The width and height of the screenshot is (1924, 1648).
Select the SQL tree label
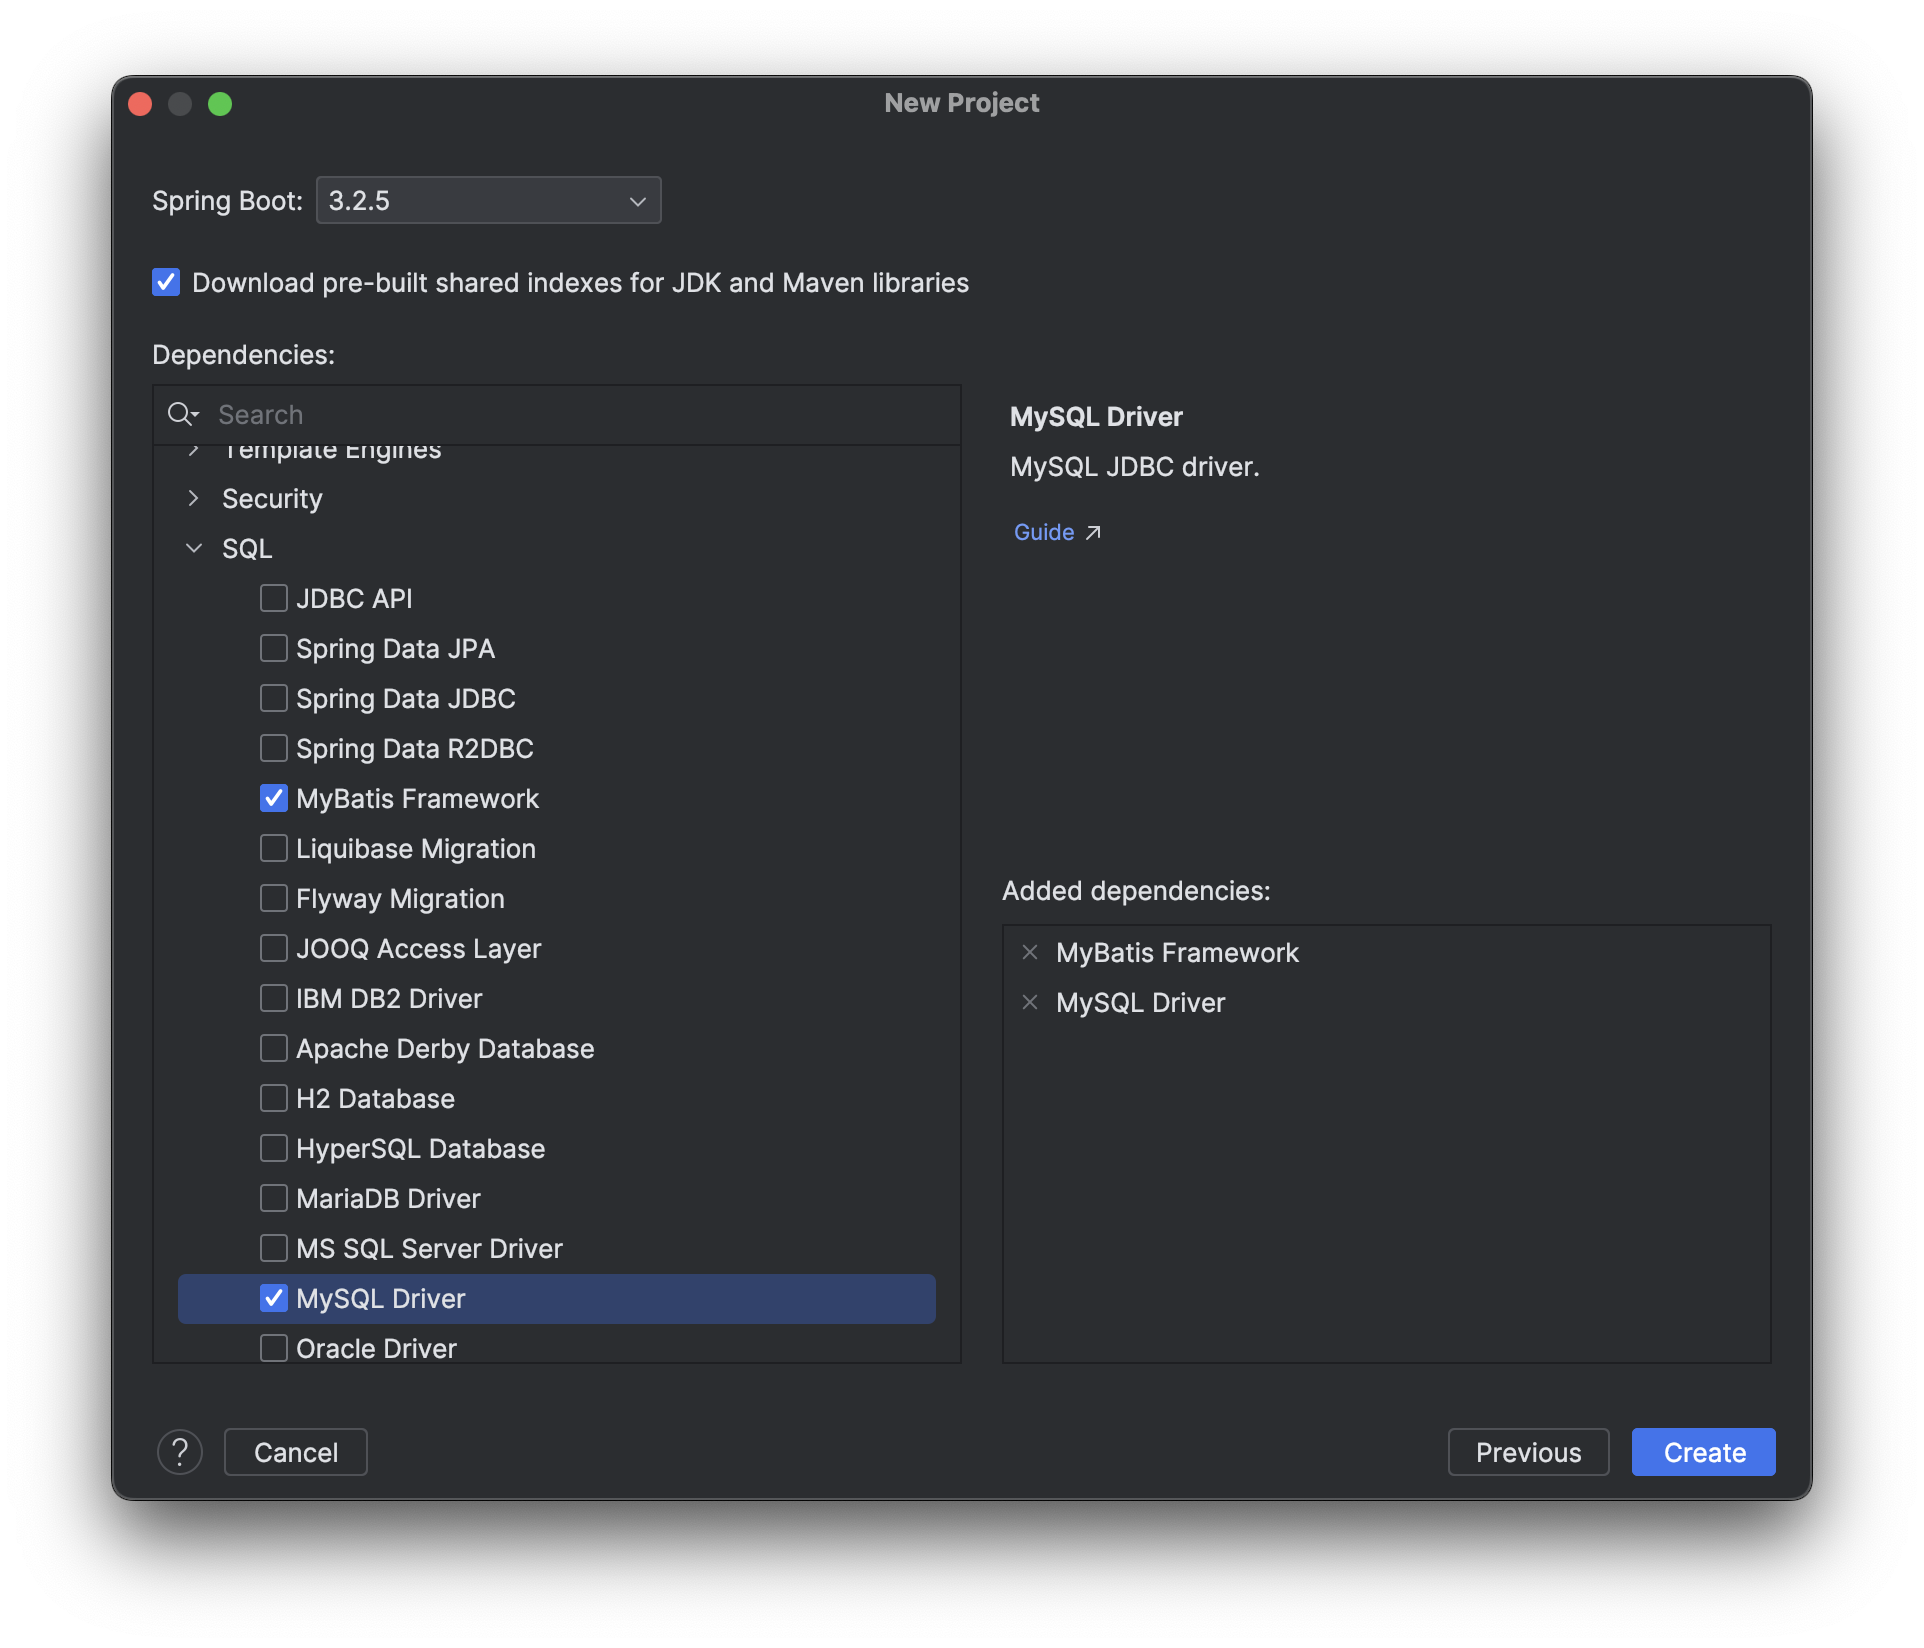tap(247, 548)
